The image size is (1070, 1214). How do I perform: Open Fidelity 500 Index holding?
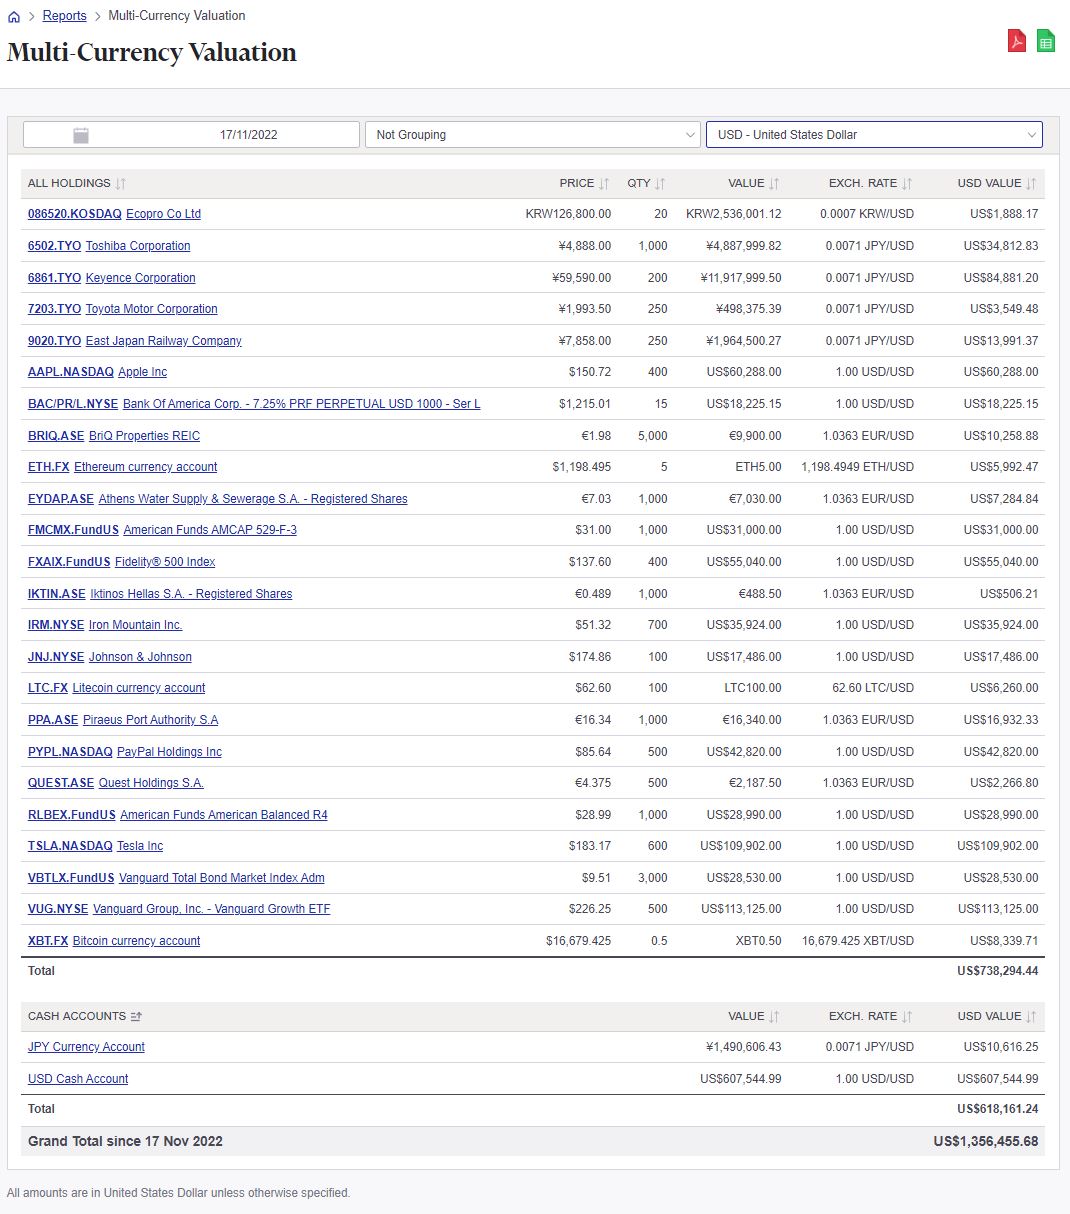[x=165, y=562]
